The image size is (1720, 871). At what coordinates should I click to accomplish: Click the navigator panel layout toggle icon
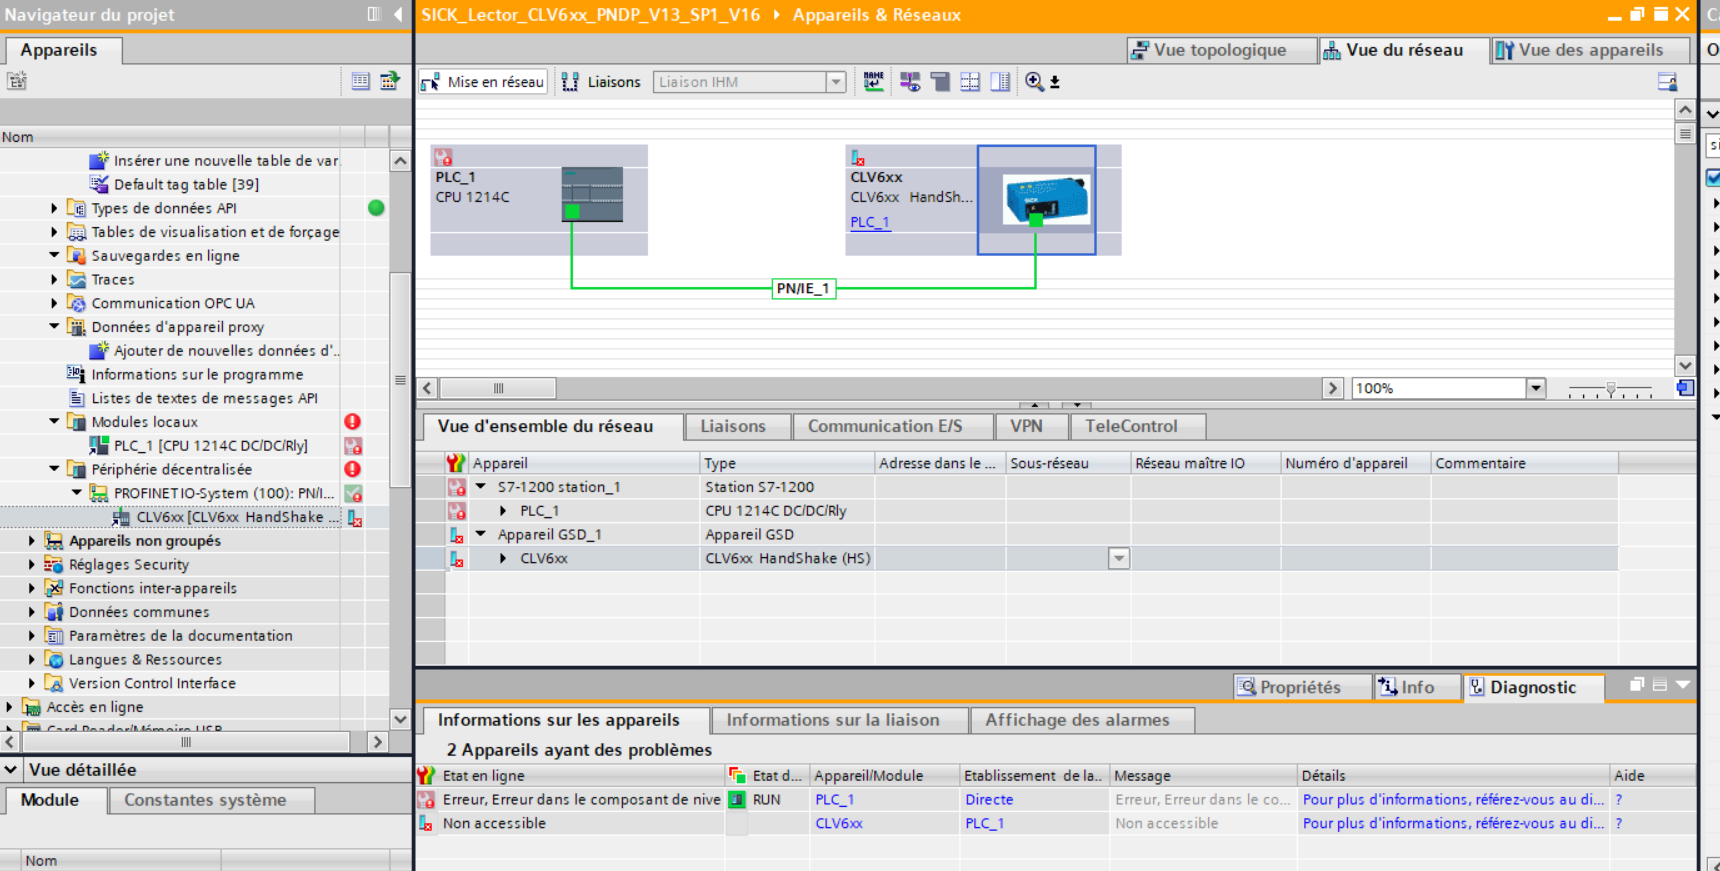coord(374,14)
